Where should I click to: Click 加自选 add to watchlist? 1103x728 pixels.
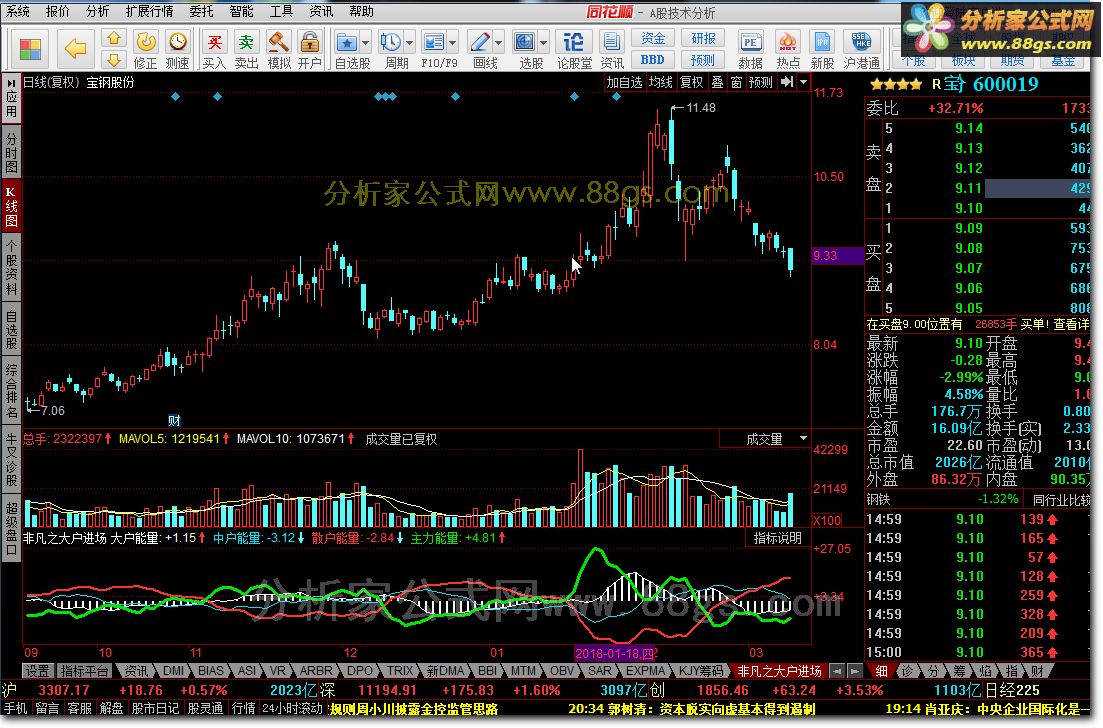click(x=625, y=82)
